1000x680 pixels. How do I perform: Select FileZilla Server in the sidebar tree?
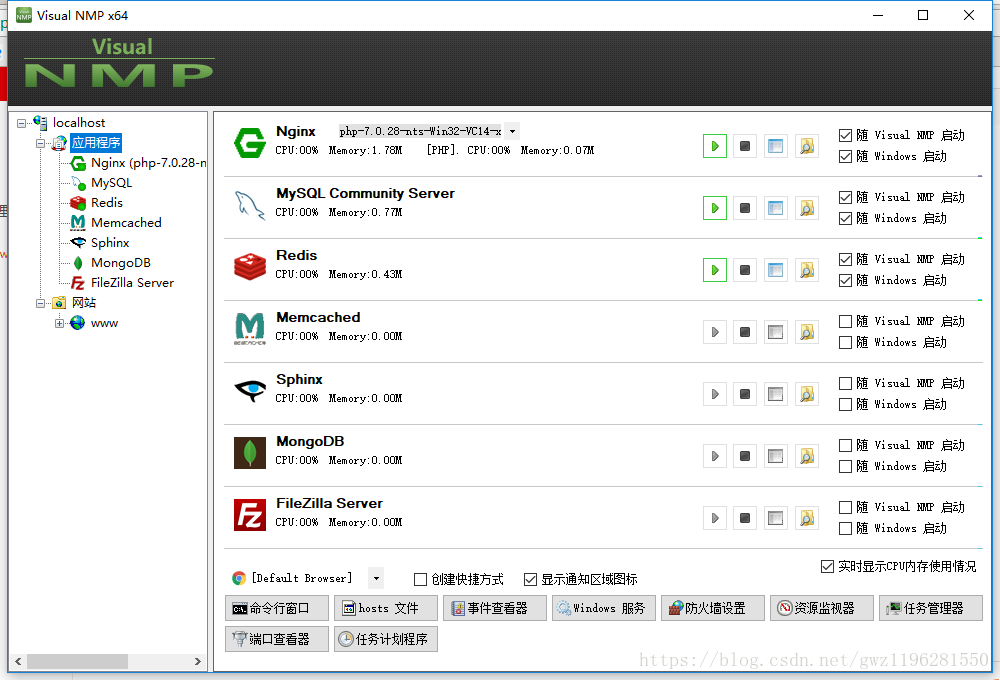click(x=132, y=283)
